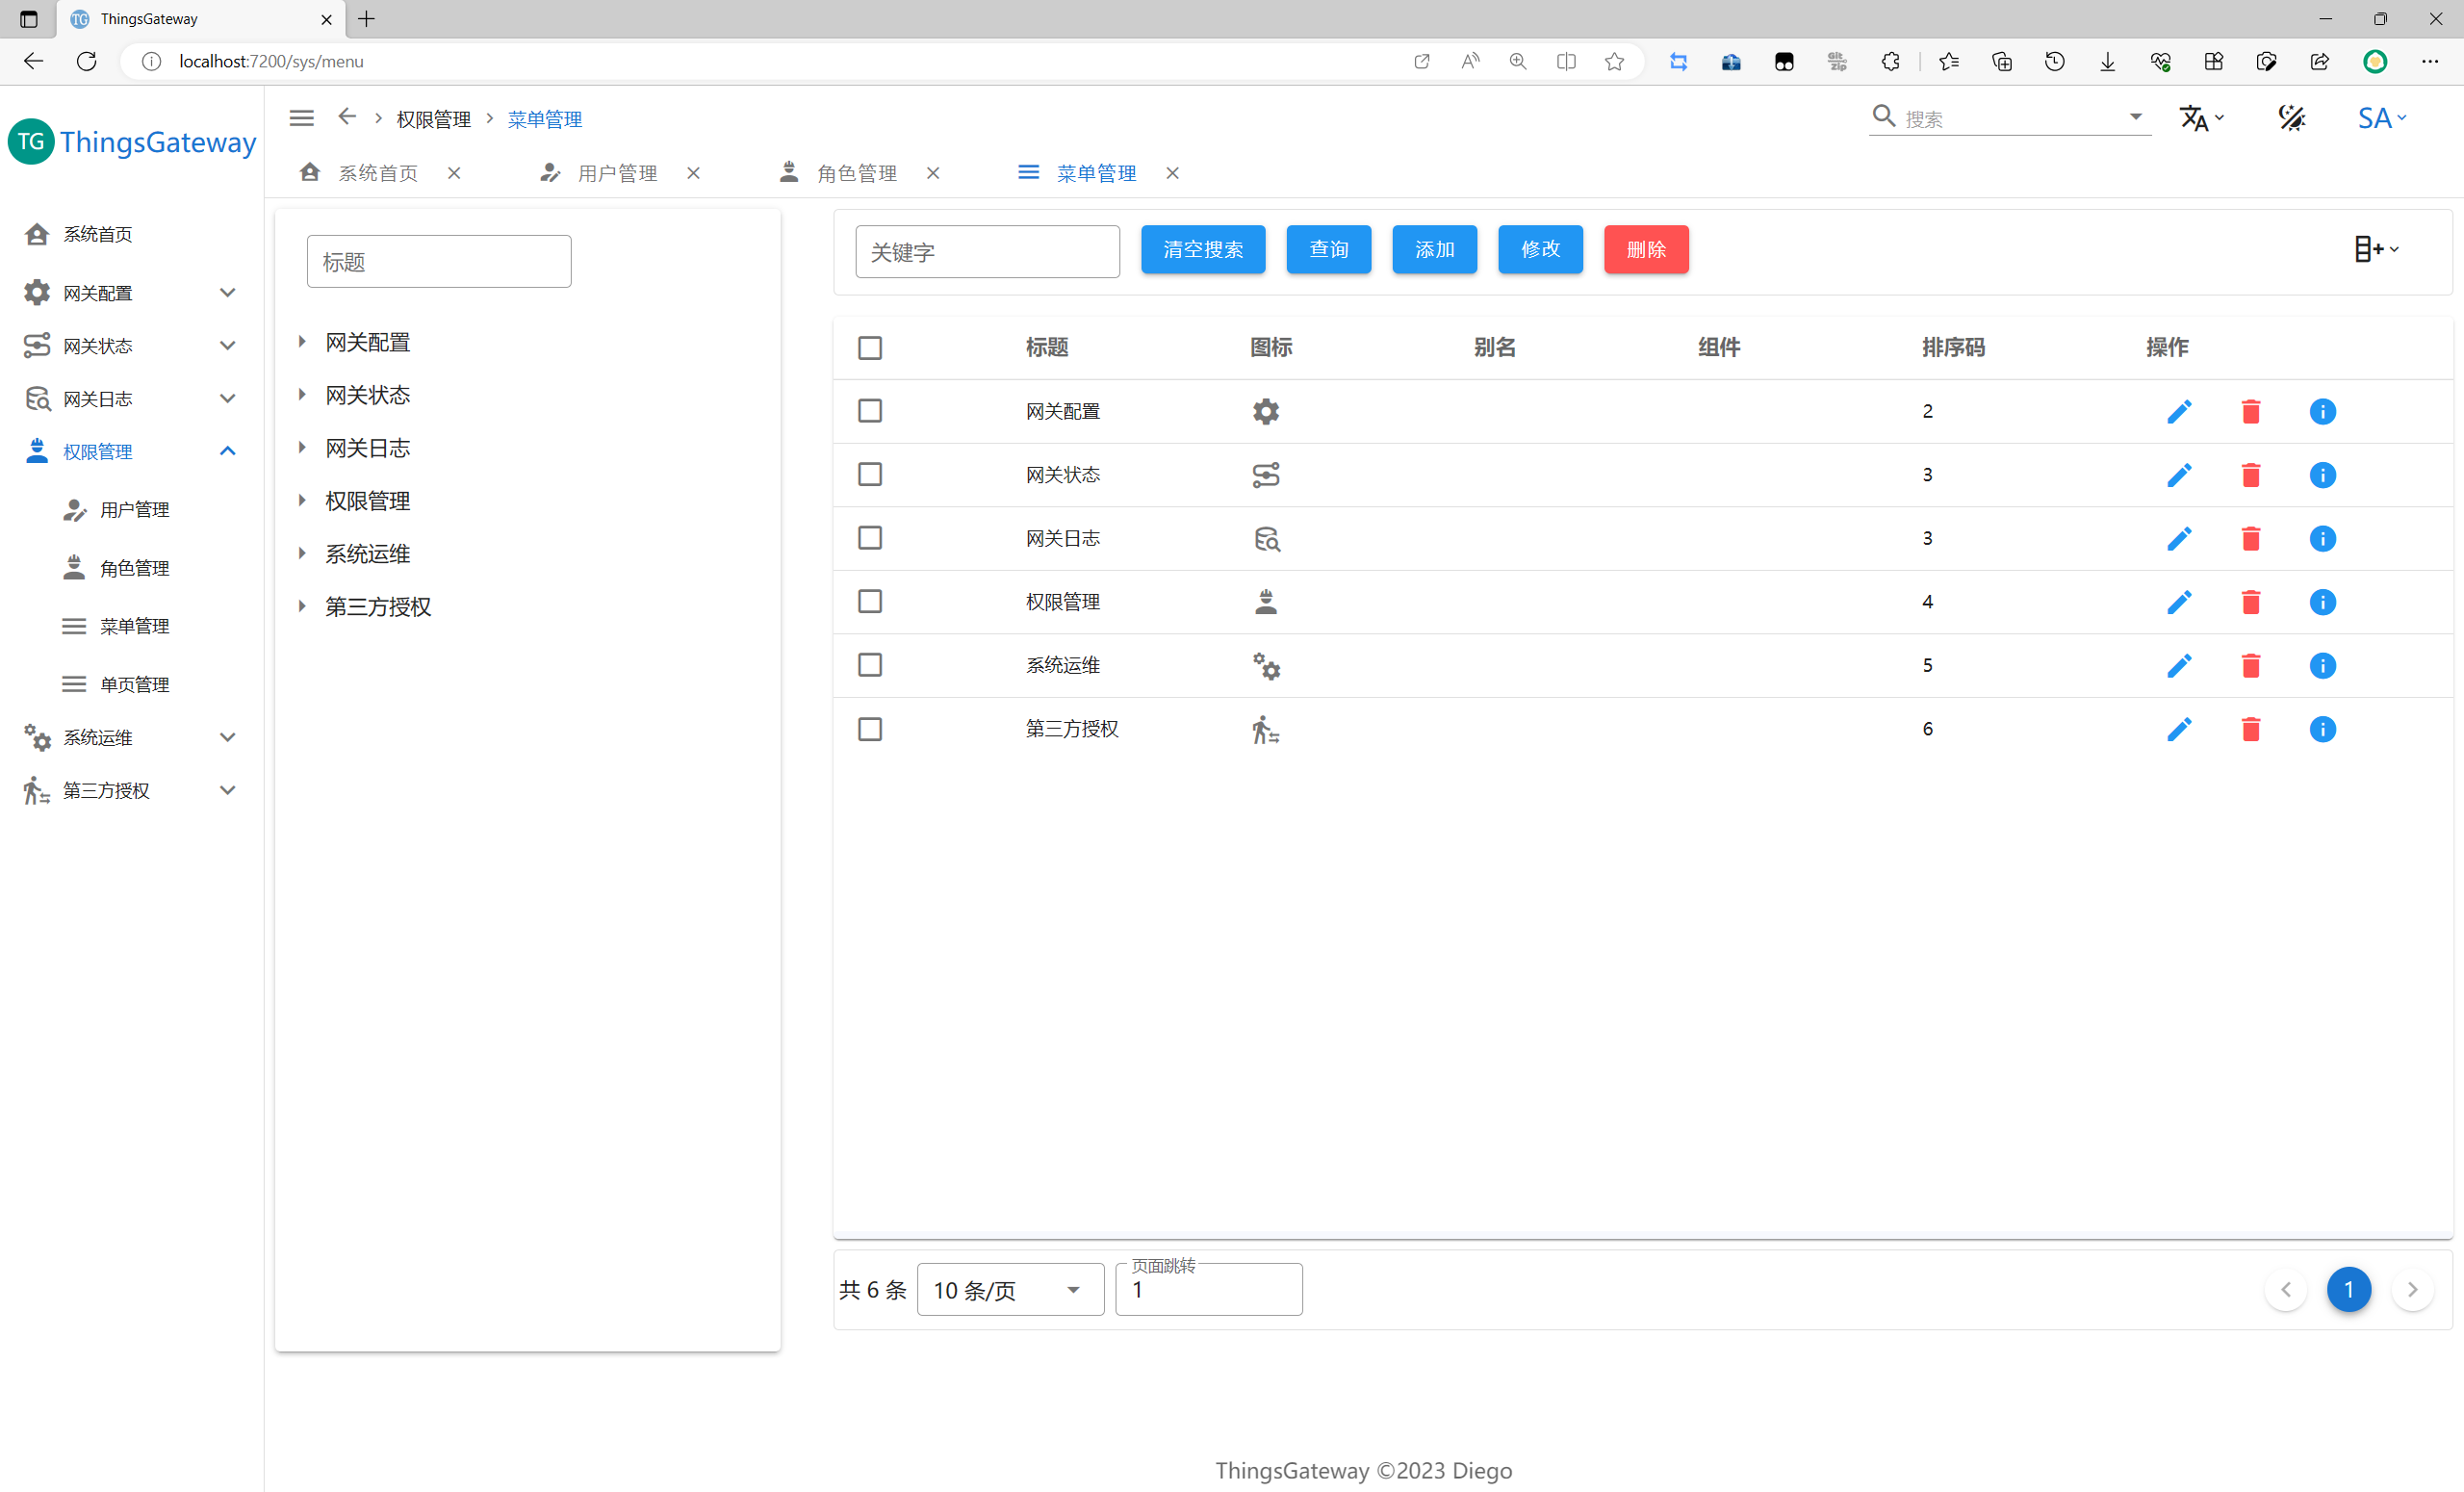Click the theme toggle icon in header
The height and width of the screenshot is (1492, 2464).
pos(2291,118)
